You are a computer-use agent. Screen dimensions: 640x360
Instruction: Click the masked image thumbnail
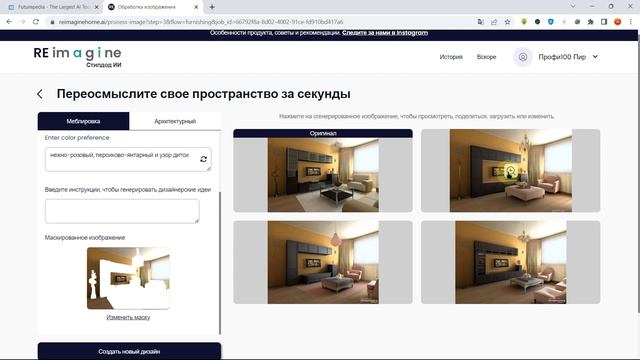(128, 278)
